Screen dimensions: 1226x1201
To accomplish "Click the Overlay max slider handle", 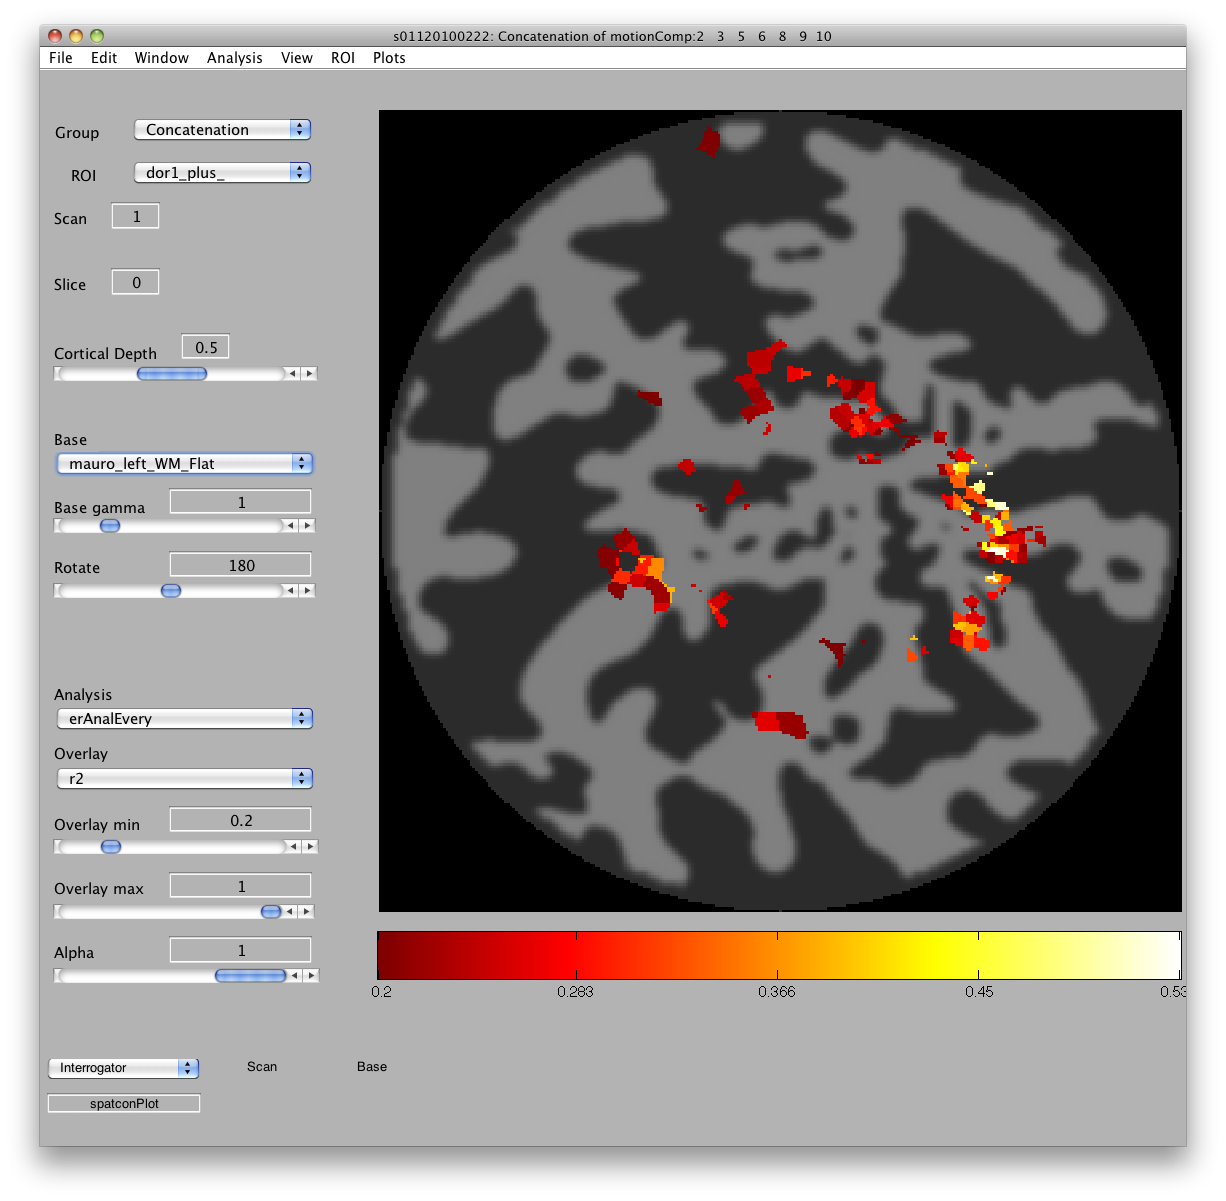I will [270, 912].
